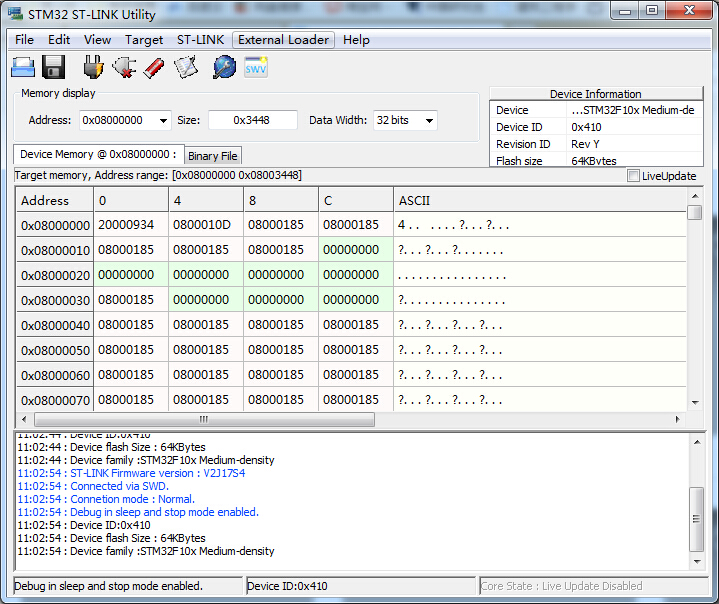Screen dimensions: 719x604
Task: Click the memory table scroll right arrow
Action: pos(678,419)
